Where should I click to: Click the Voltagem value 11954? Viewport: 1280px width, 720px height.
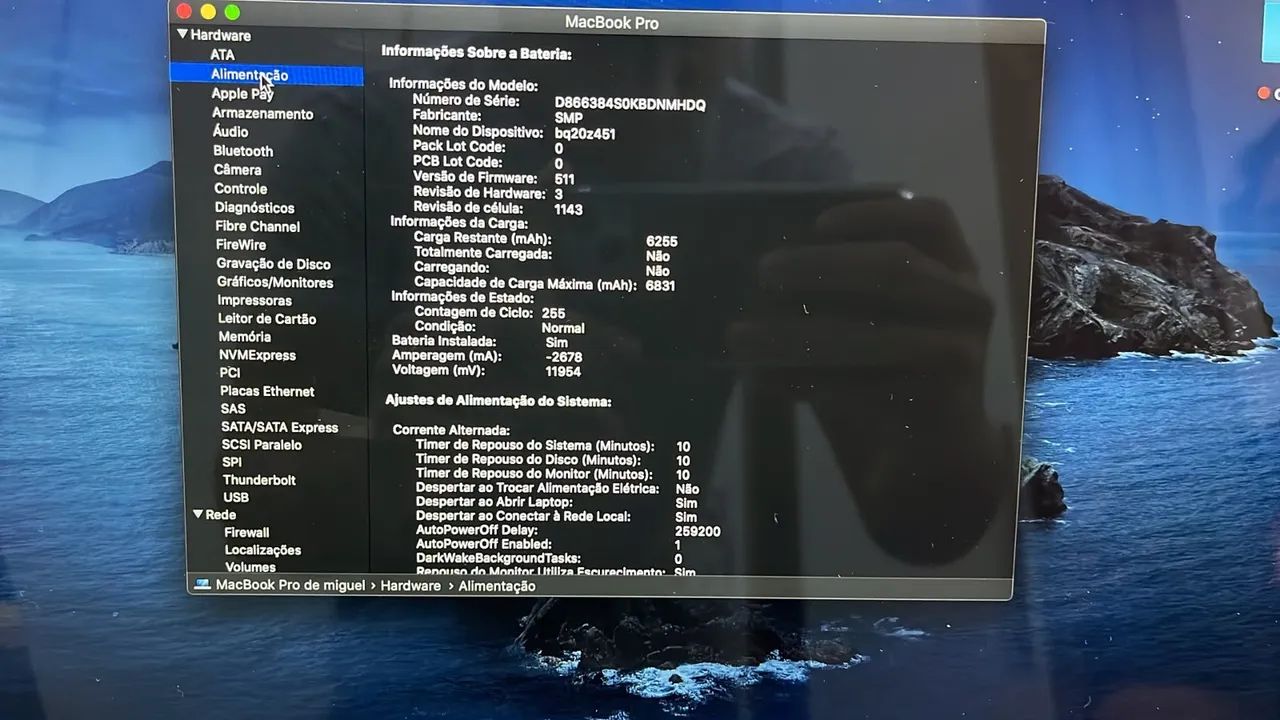[563, 371]
